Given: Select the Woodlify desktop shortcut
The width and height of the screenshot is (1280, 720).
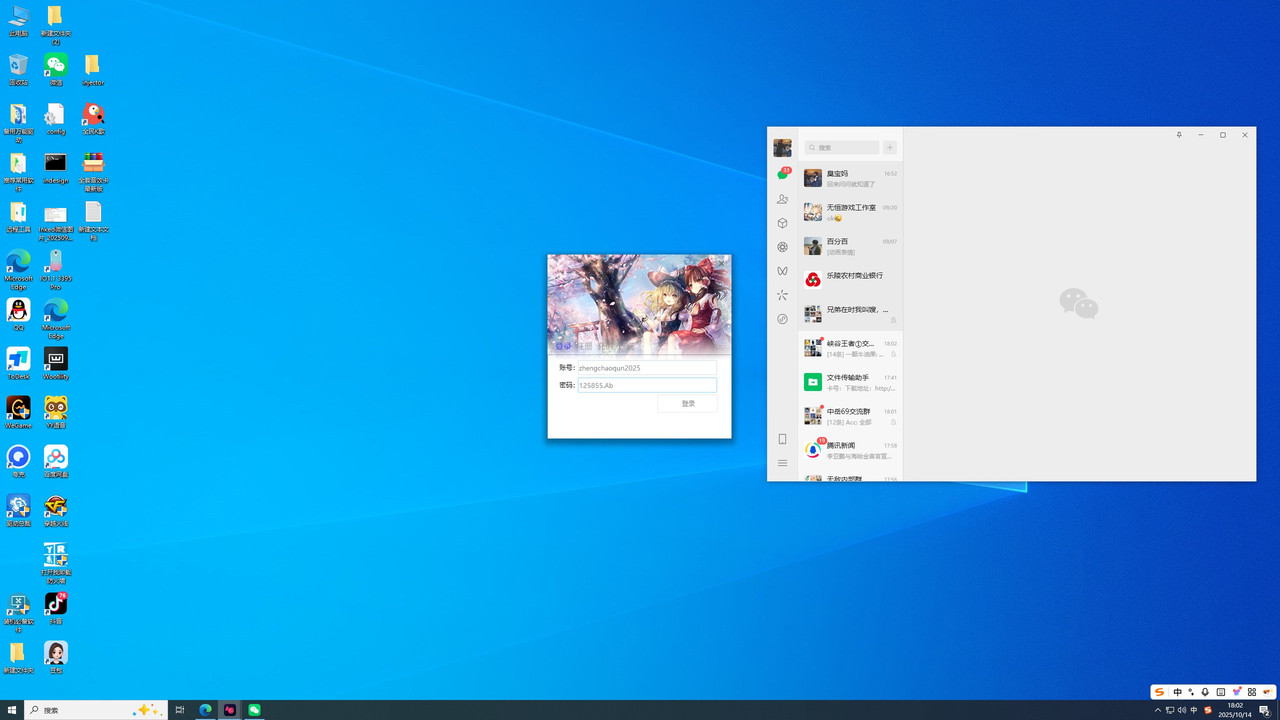Looking at the screenshot, I should [56, 363].
